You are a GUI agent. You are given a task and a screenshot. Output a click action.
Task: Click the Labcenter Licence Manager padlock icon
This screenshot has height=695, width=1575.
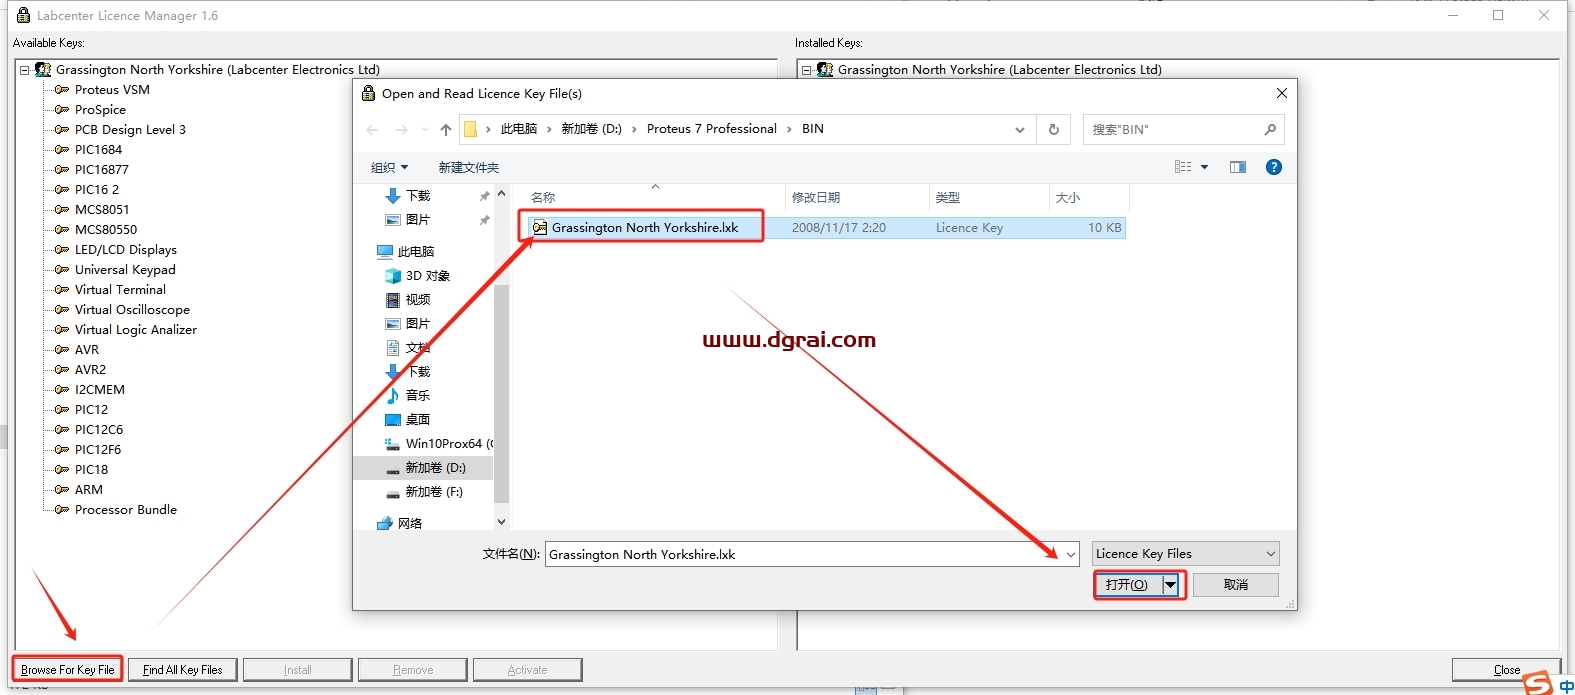[x=23, y=15]
